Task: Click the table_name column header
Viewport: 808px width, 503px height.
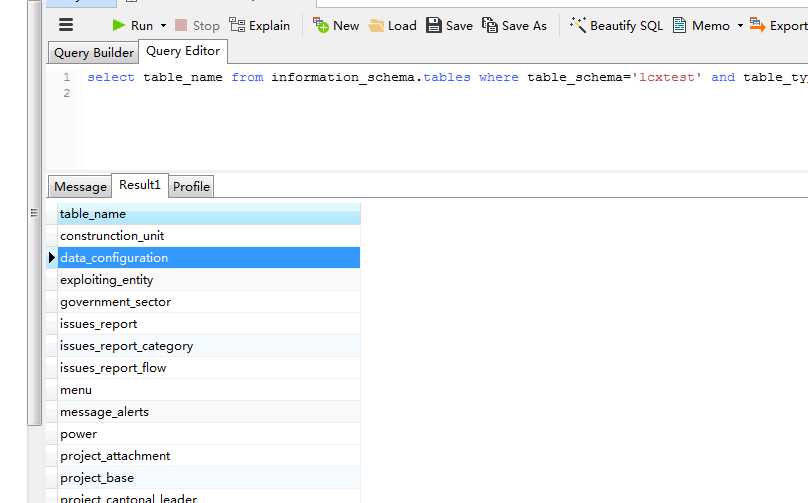Action: click(209, 214)
